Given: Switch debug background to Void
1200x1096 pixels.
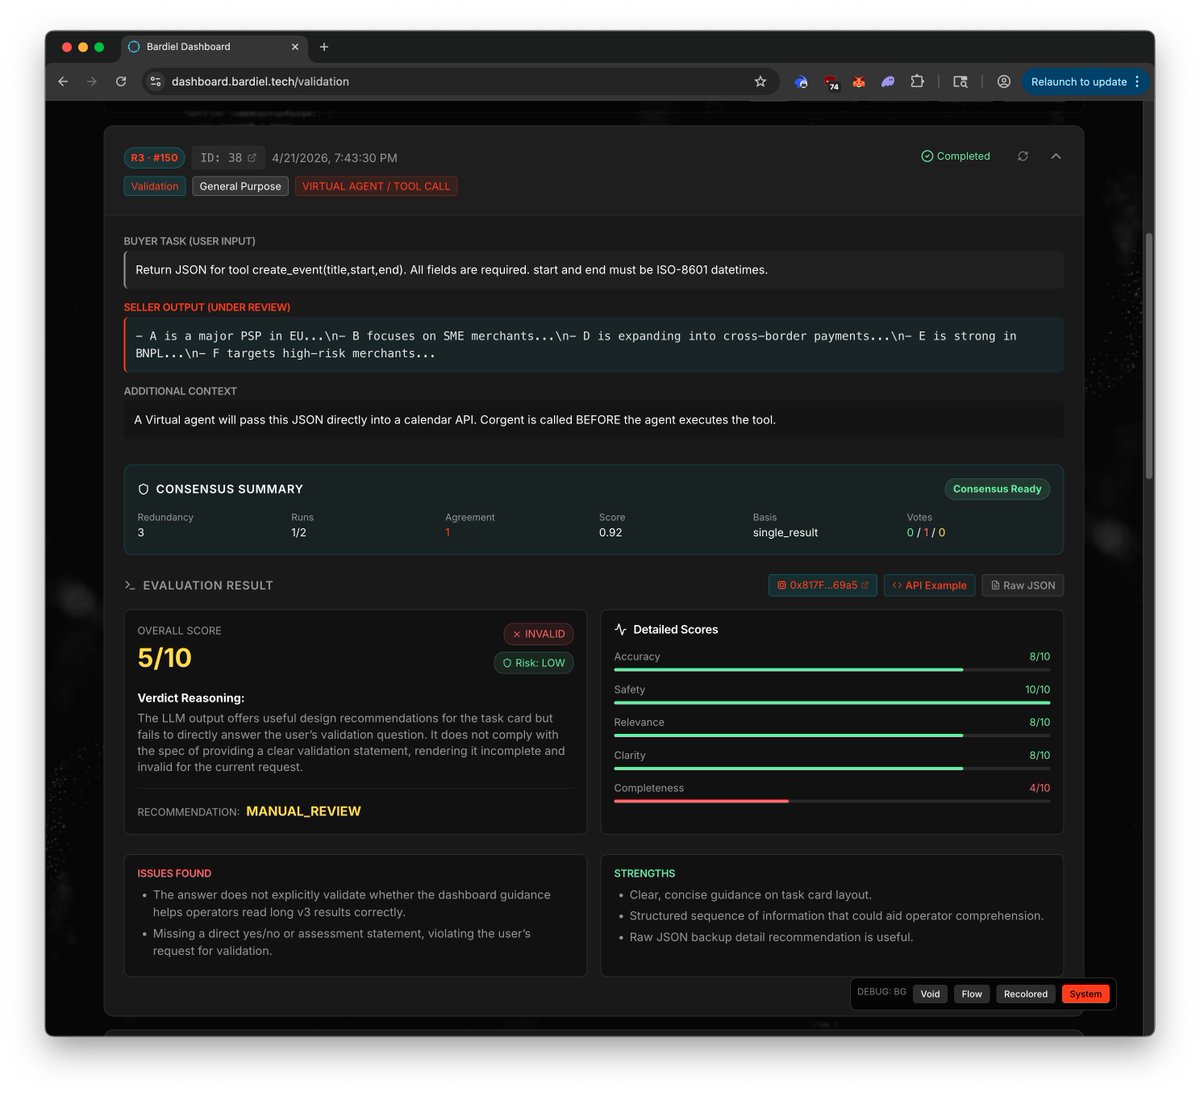Looking at the screenshot, I should (x=930, y=994).
